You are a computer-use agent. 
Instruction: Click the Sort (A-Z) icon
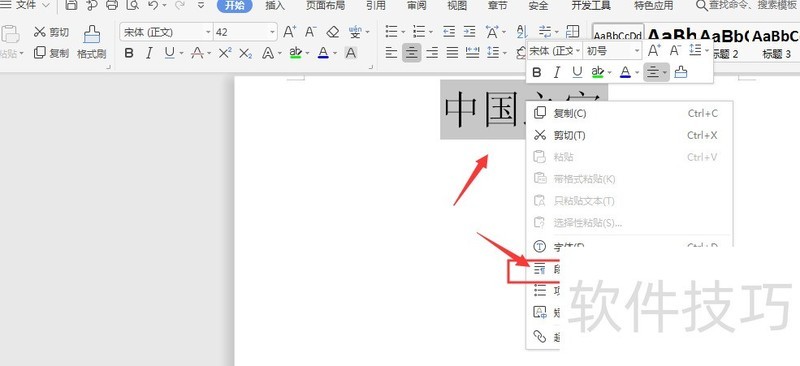pos(522,32)
